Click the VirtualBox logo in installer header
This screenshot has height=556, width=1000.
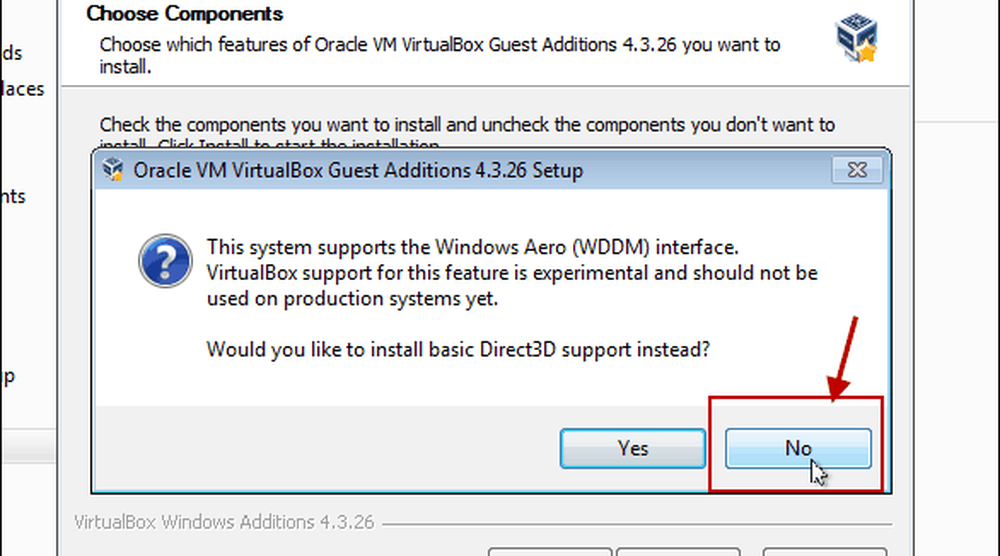point(857,38)
